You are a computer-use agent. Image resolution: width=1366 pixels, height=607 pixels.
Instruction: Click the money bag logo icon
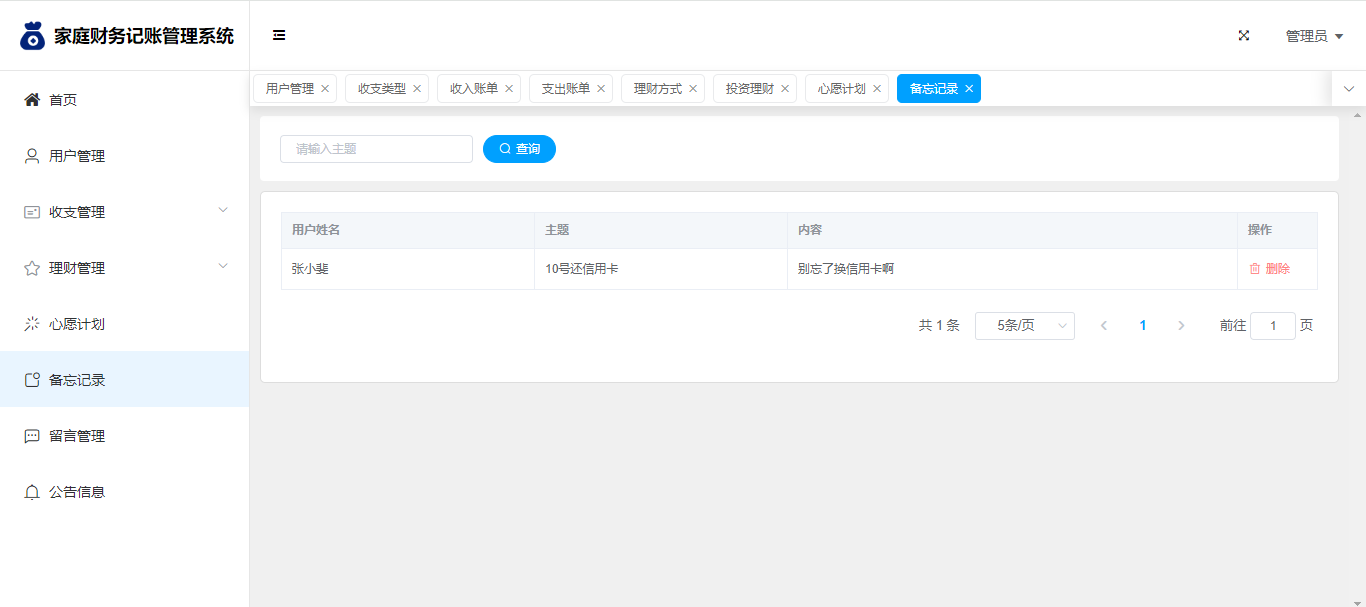pyautogui.click(x=33, y=36)
